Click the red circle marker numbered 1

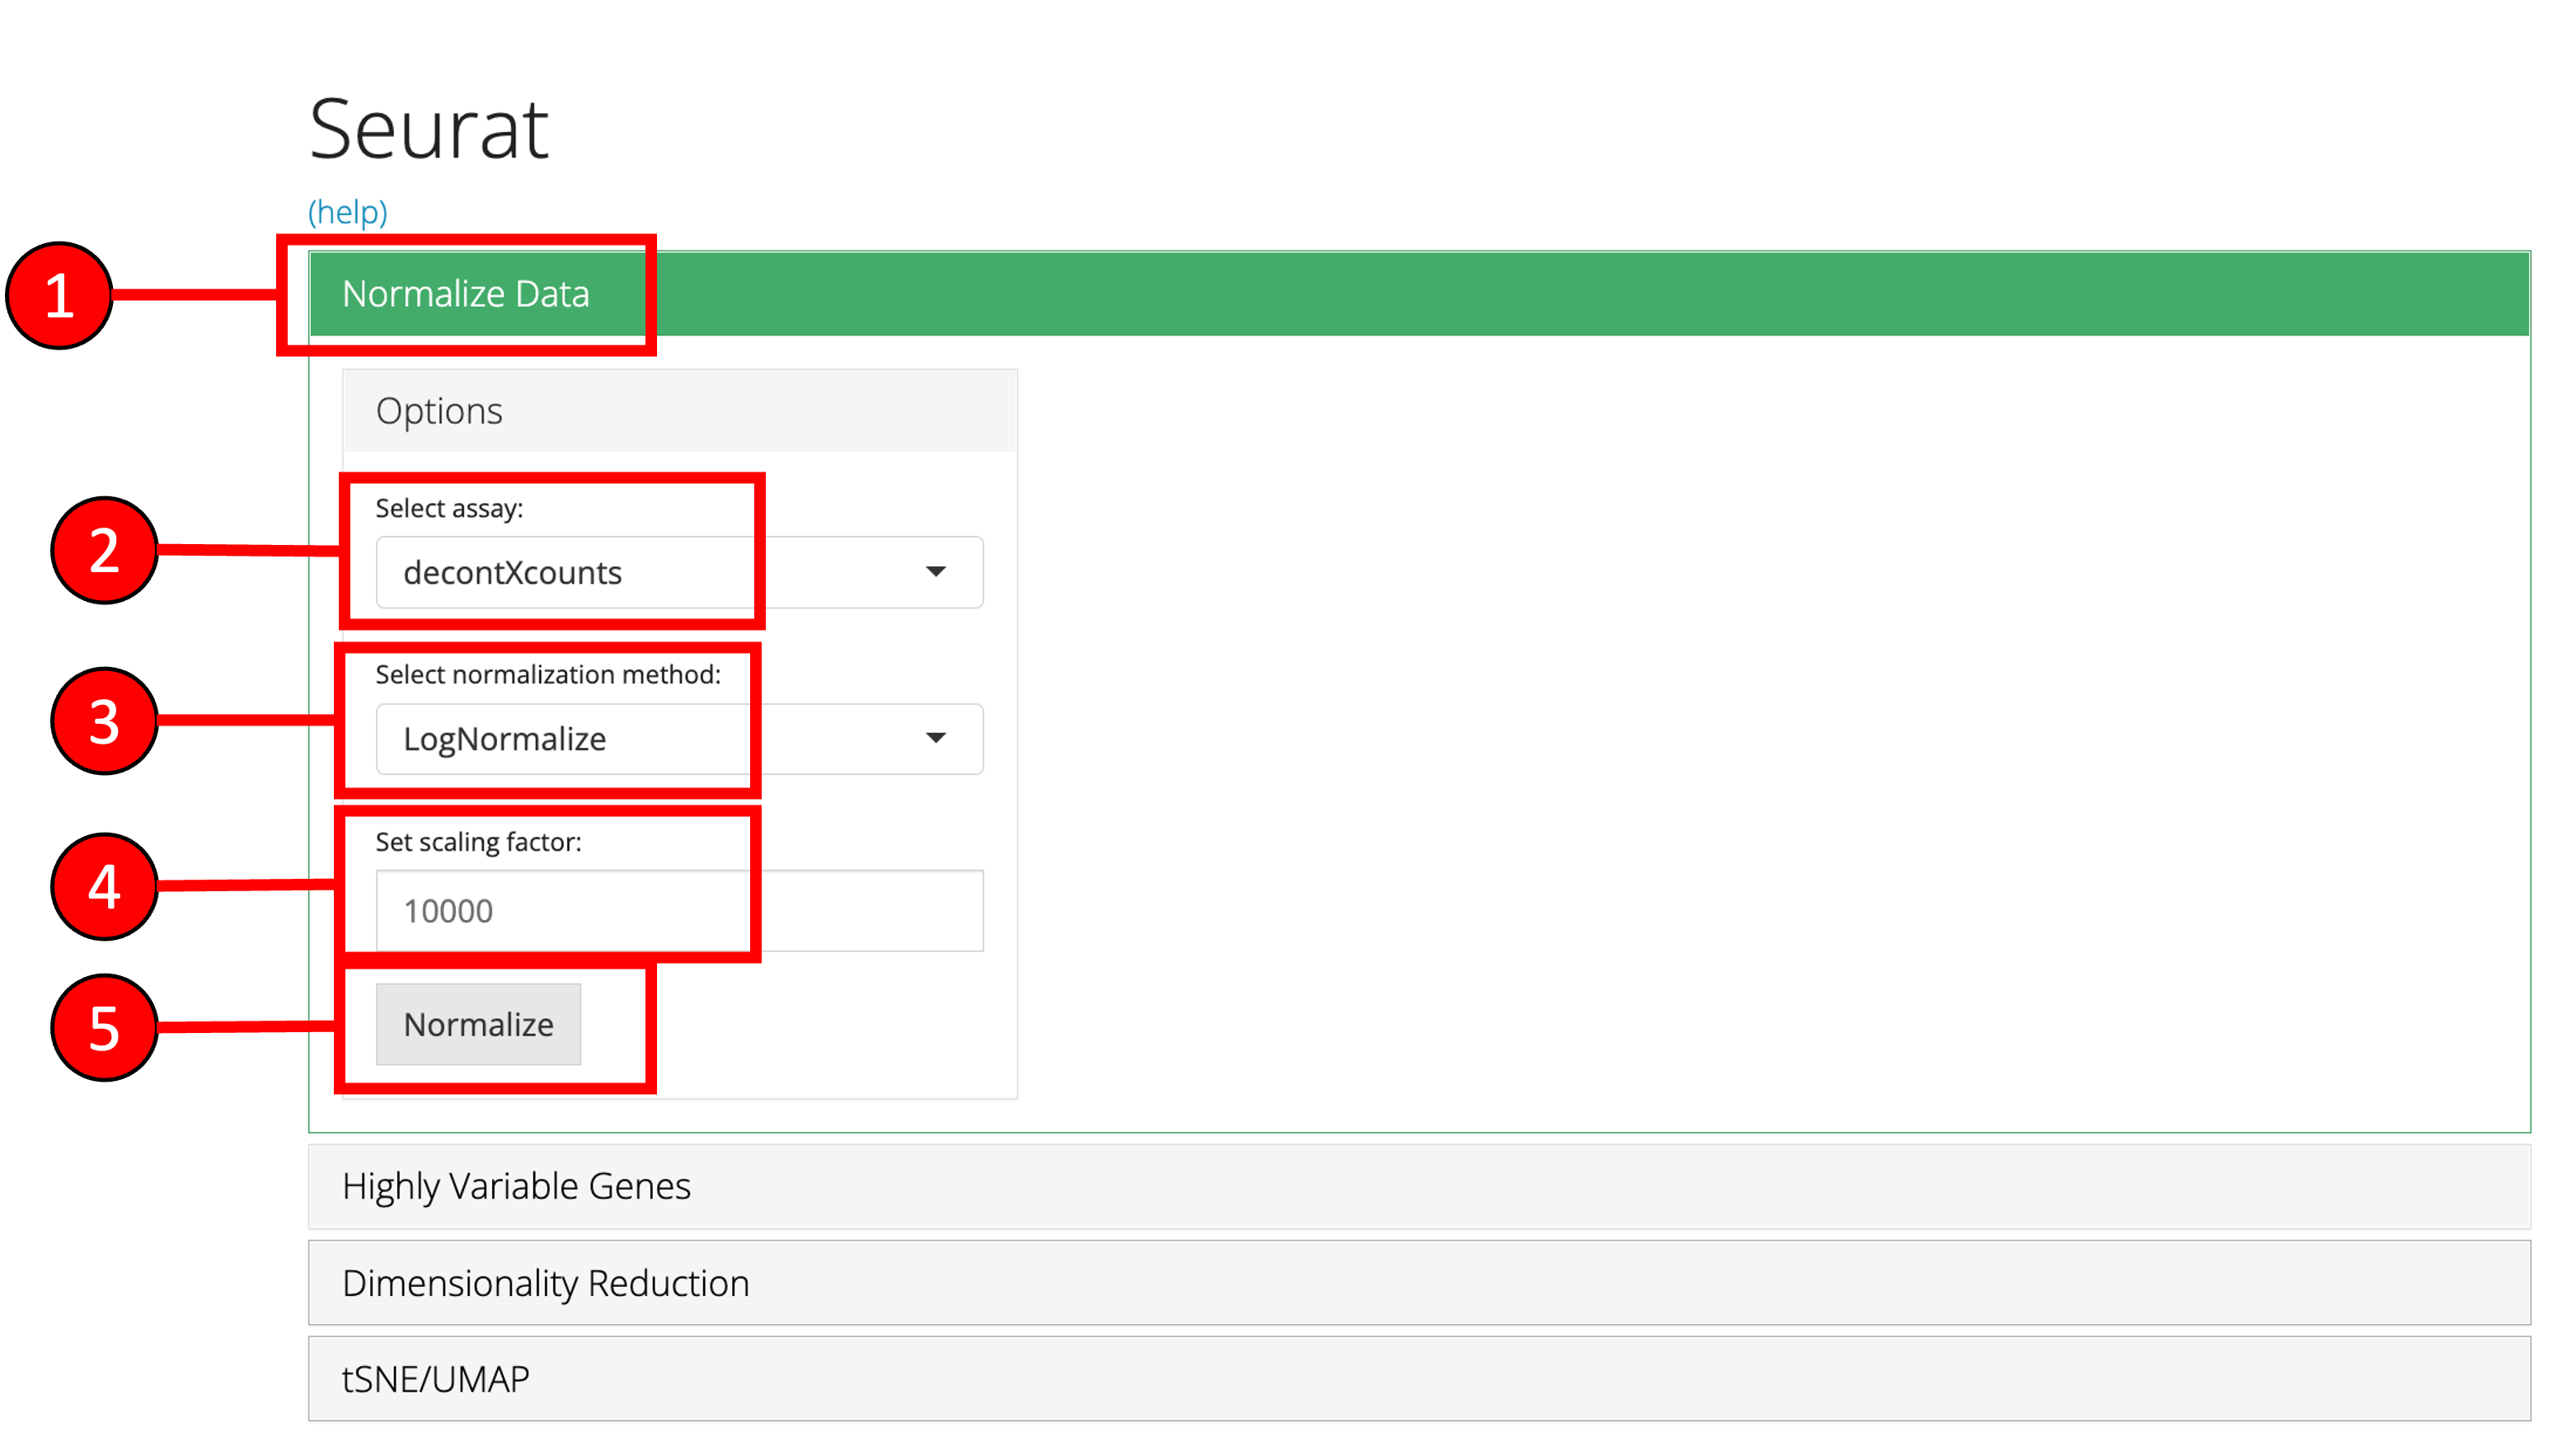[x=59, y=296]
